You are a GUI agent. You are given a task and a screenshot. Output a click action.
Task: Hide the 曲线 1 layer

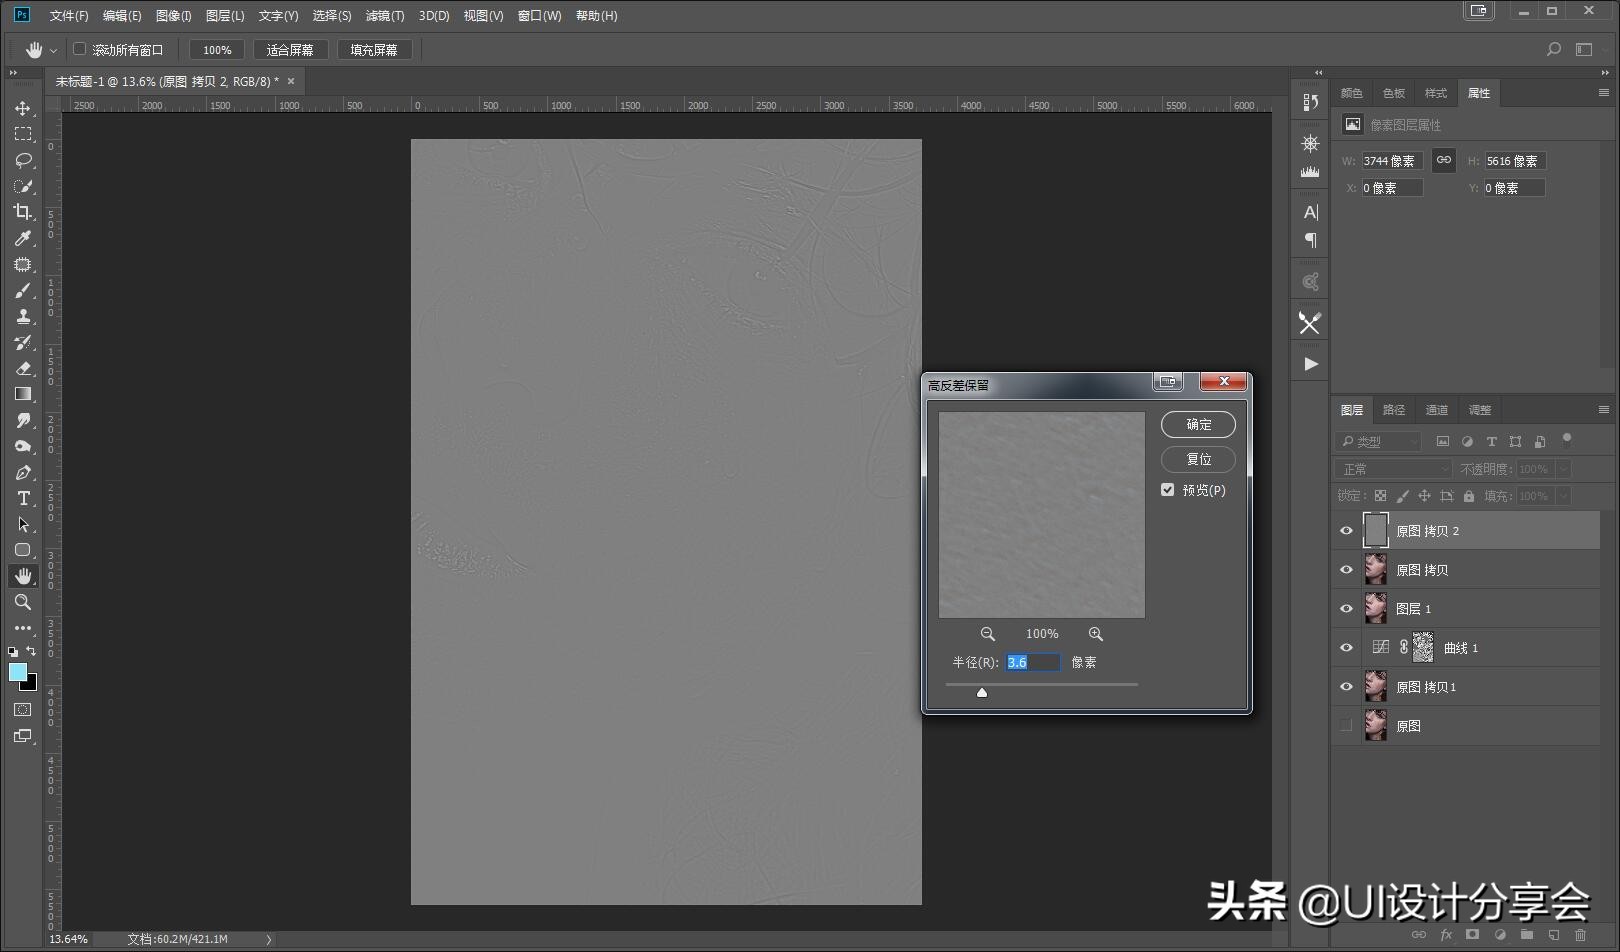point(1346,648)
